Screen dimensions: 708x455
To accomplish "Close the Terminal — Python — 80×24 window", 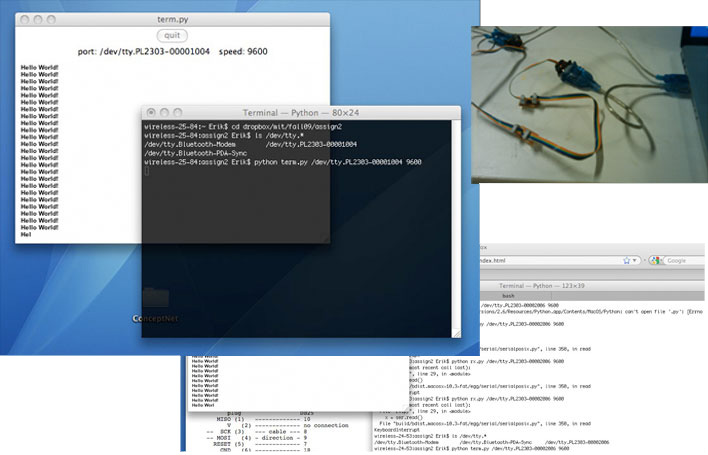I will (x=151, y=113).
